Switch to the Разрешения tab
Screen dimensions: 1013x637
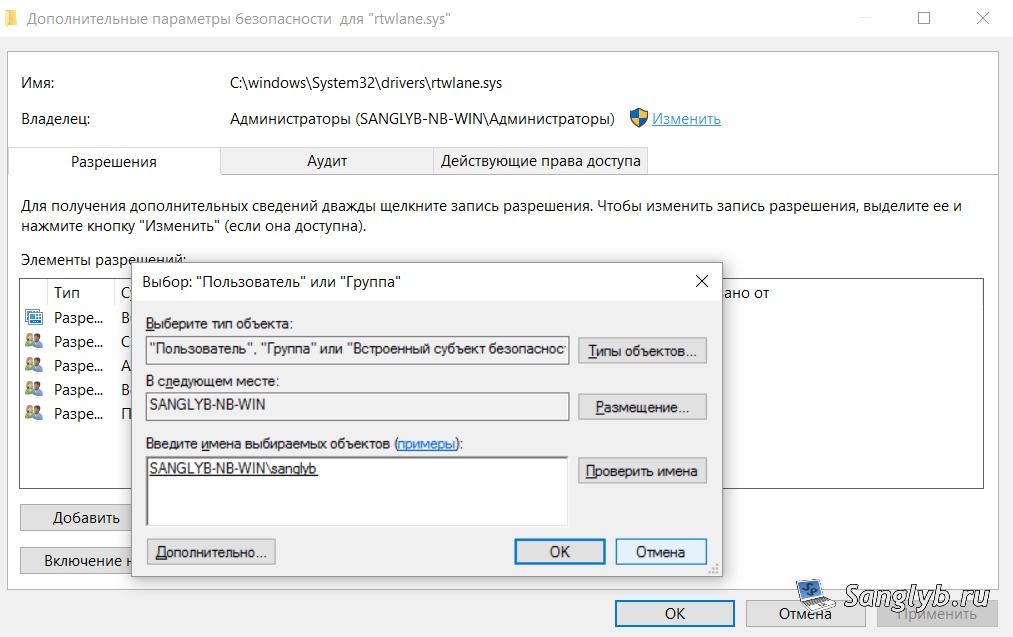tap(114, 162)
